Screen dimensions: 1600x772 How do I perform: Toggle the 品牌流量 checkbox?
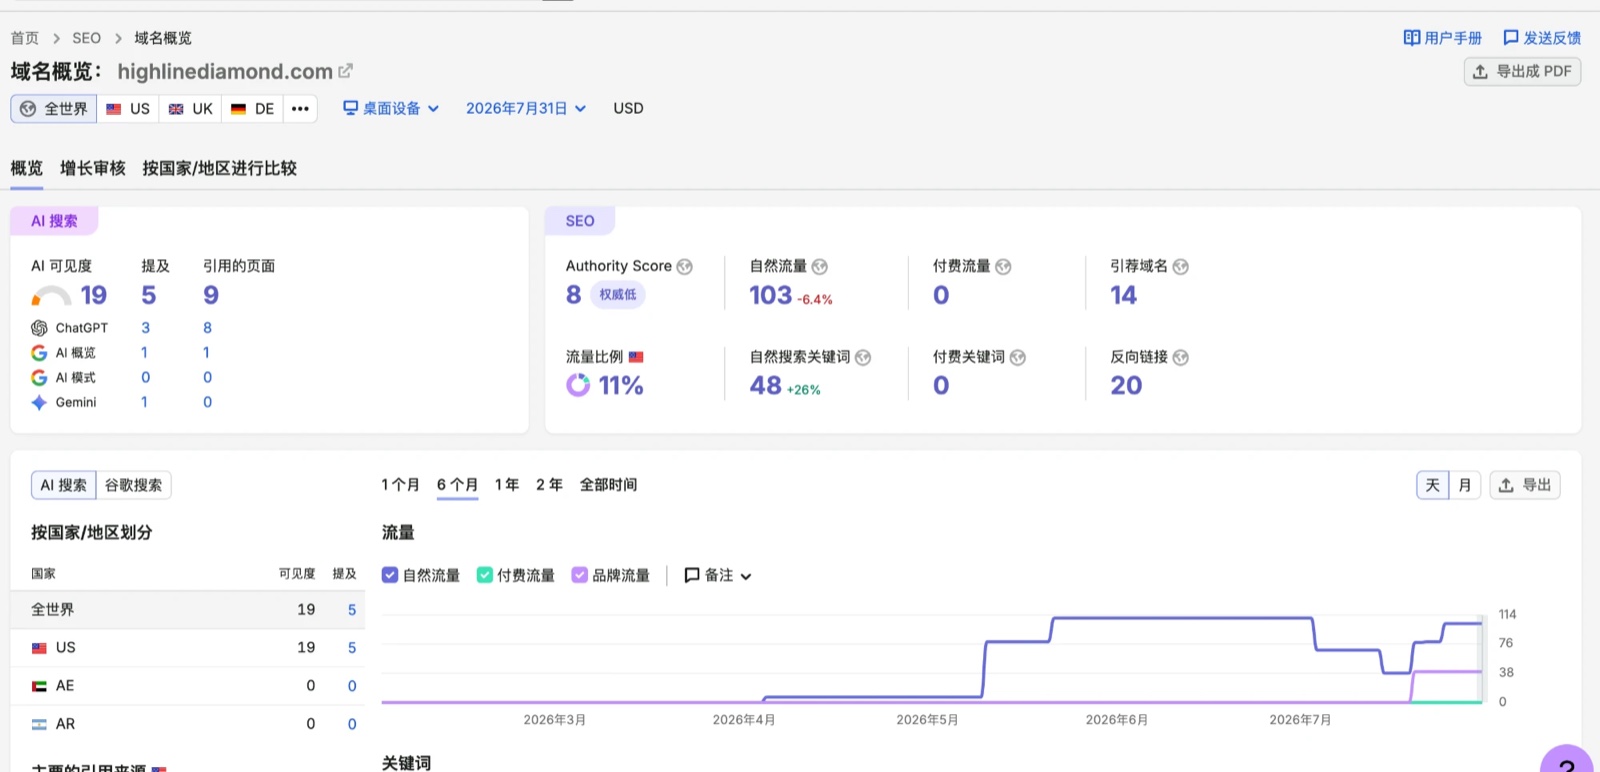click(x=579, y=575)
